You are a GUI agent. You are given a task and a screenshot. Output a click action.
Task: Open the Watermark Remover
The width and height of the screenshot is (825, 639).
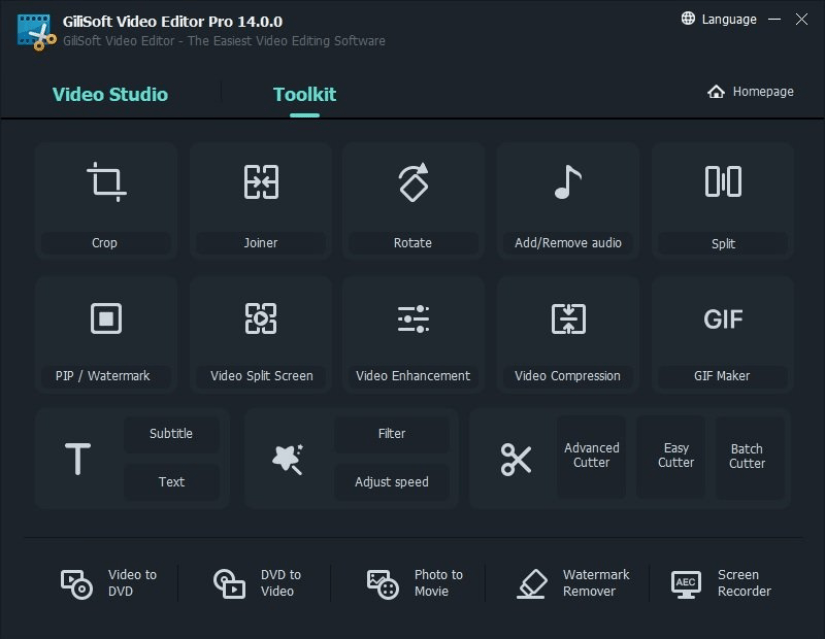pyautogui.click(x=575, y=583)
